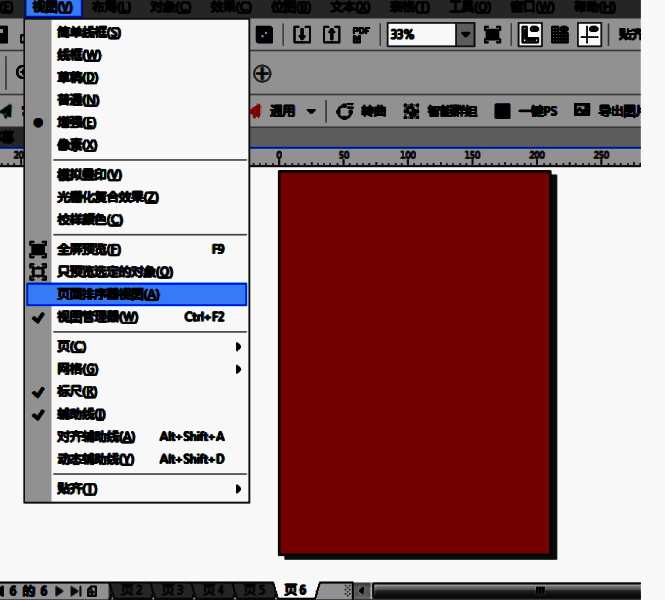Toggle the 标尺(R) rulers option
This screenshot has width=665, height=600.
pyautogui.click(x=78, y=392)
